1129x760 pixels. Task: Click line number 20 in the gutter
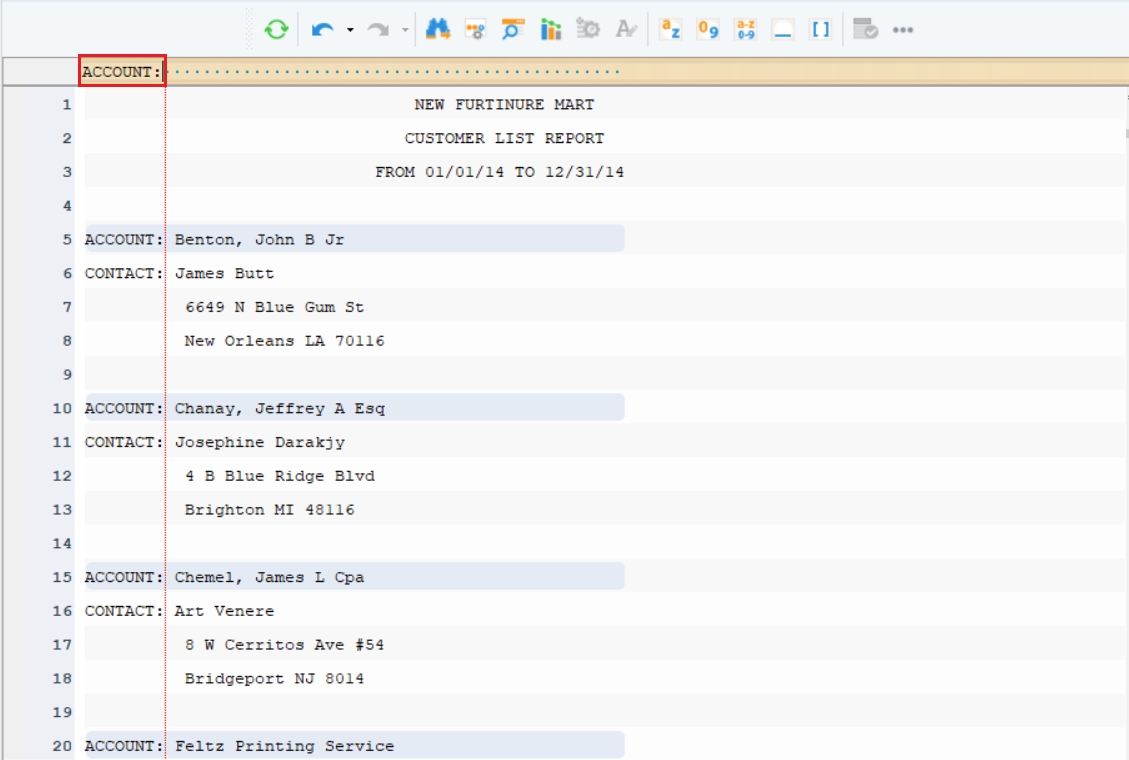(62, 746)
